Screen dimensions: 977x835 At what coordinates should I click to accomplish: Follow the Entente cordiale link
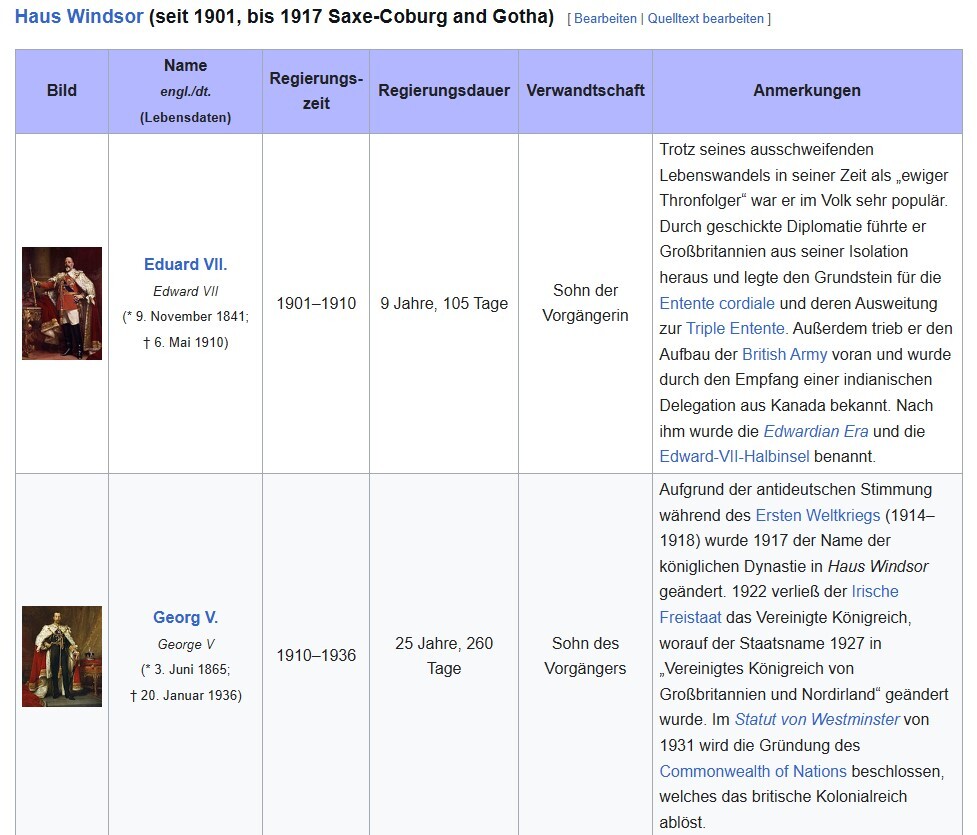click(717, 303)
